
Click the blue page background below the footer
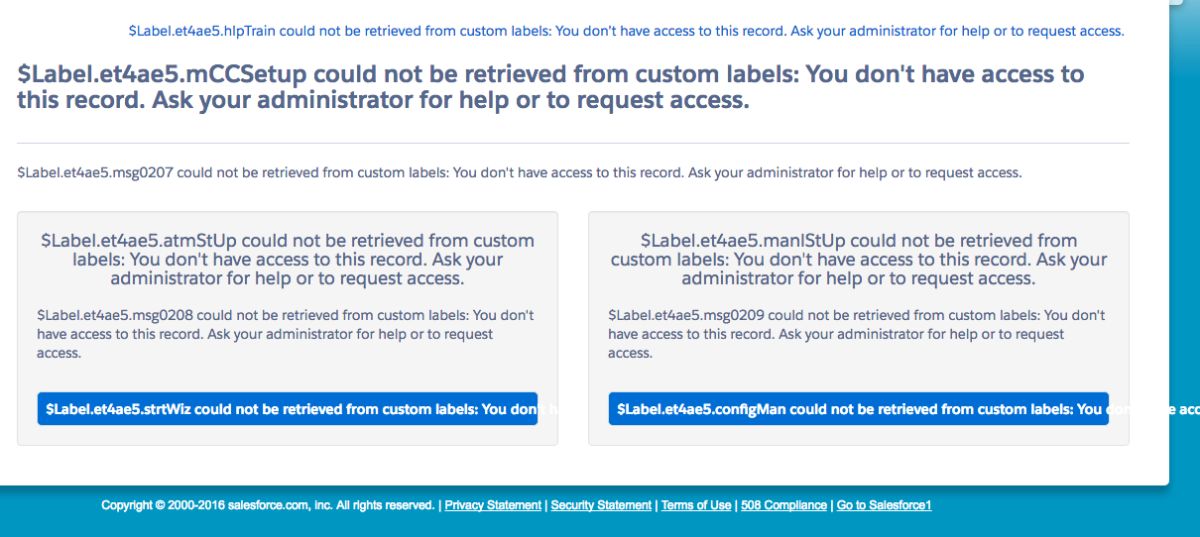600,527
